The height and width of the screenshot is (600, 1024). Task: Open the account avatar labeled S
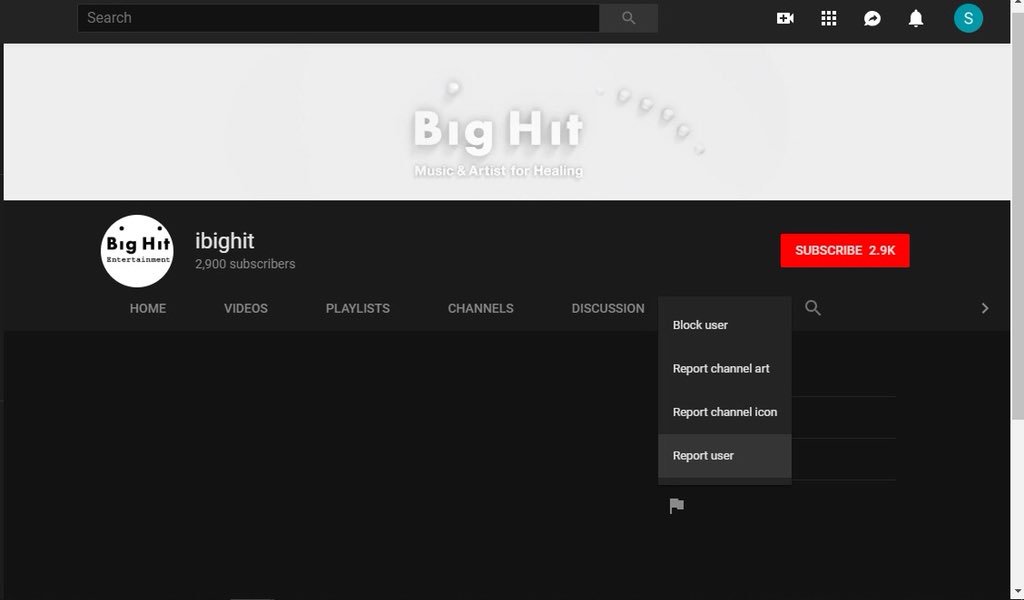[968, 18]
